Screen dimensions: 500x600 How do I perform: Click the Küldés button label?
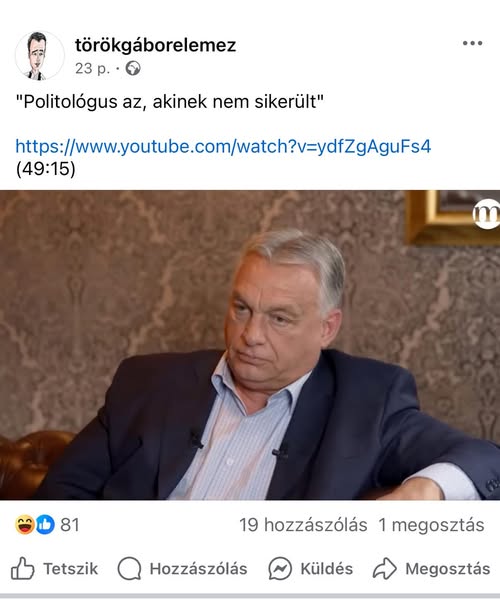tap(326, 569)
